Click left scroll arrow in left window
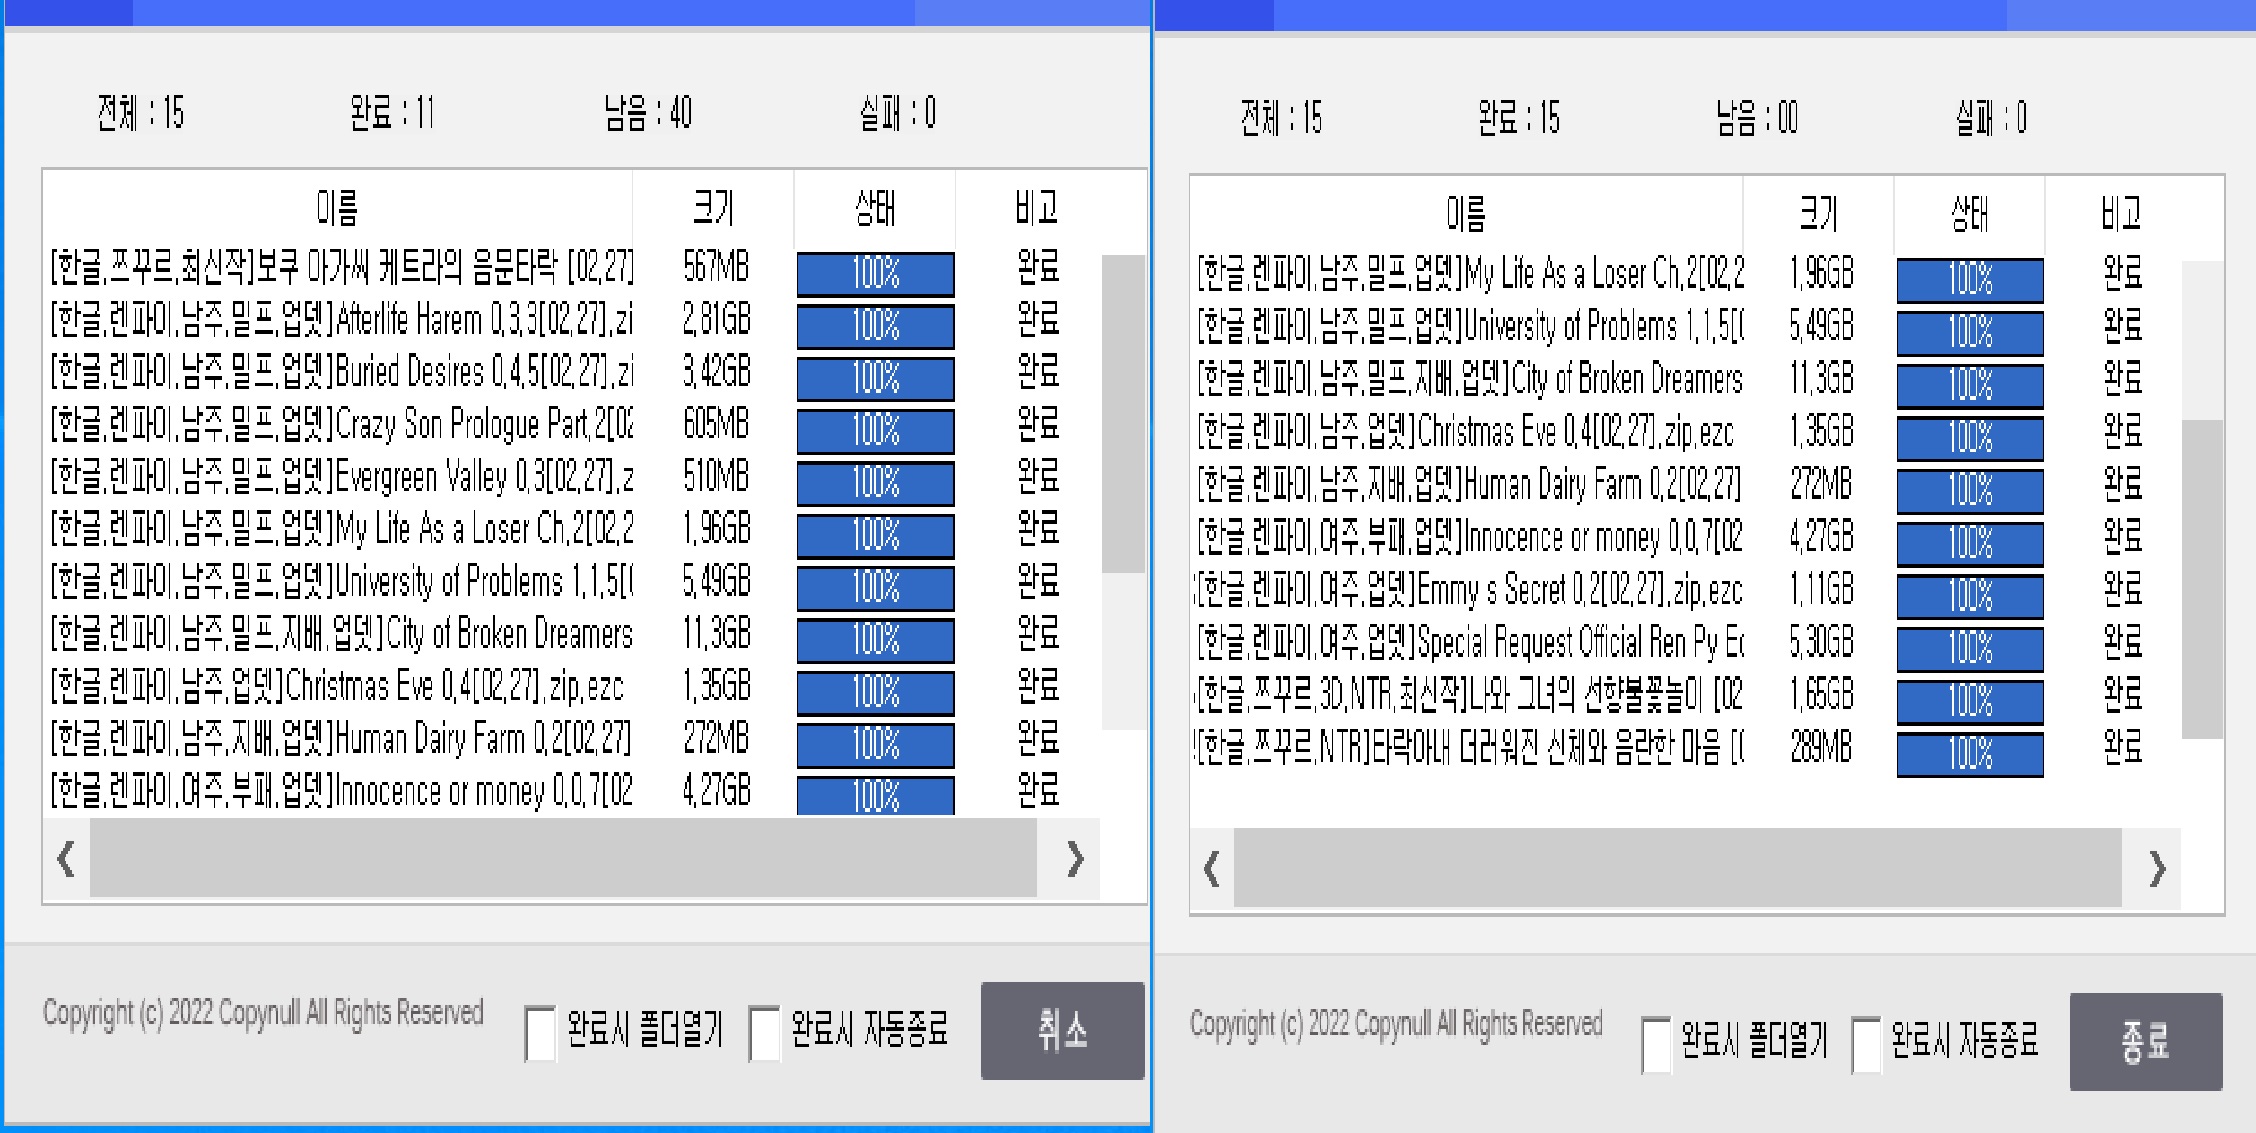The image size is (2256, 1133). tap(66, 859)
